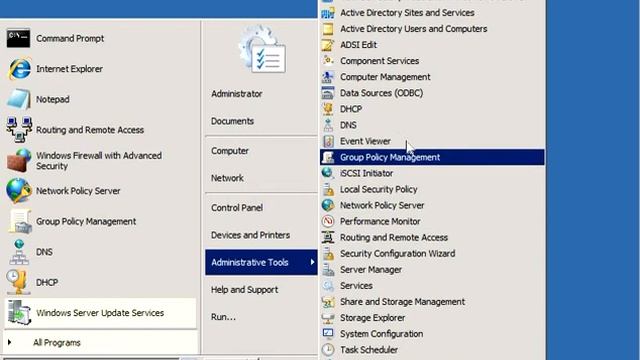Click Data Sources (ODBC) icon
Viewport: 640px width, 360px height.
coord(328,93)
